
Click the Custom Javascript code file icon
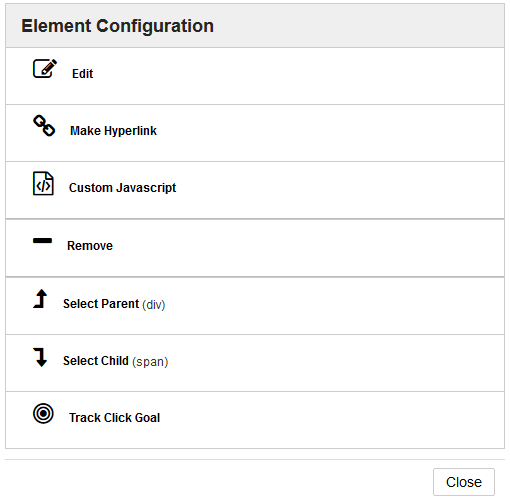(43, 183)
